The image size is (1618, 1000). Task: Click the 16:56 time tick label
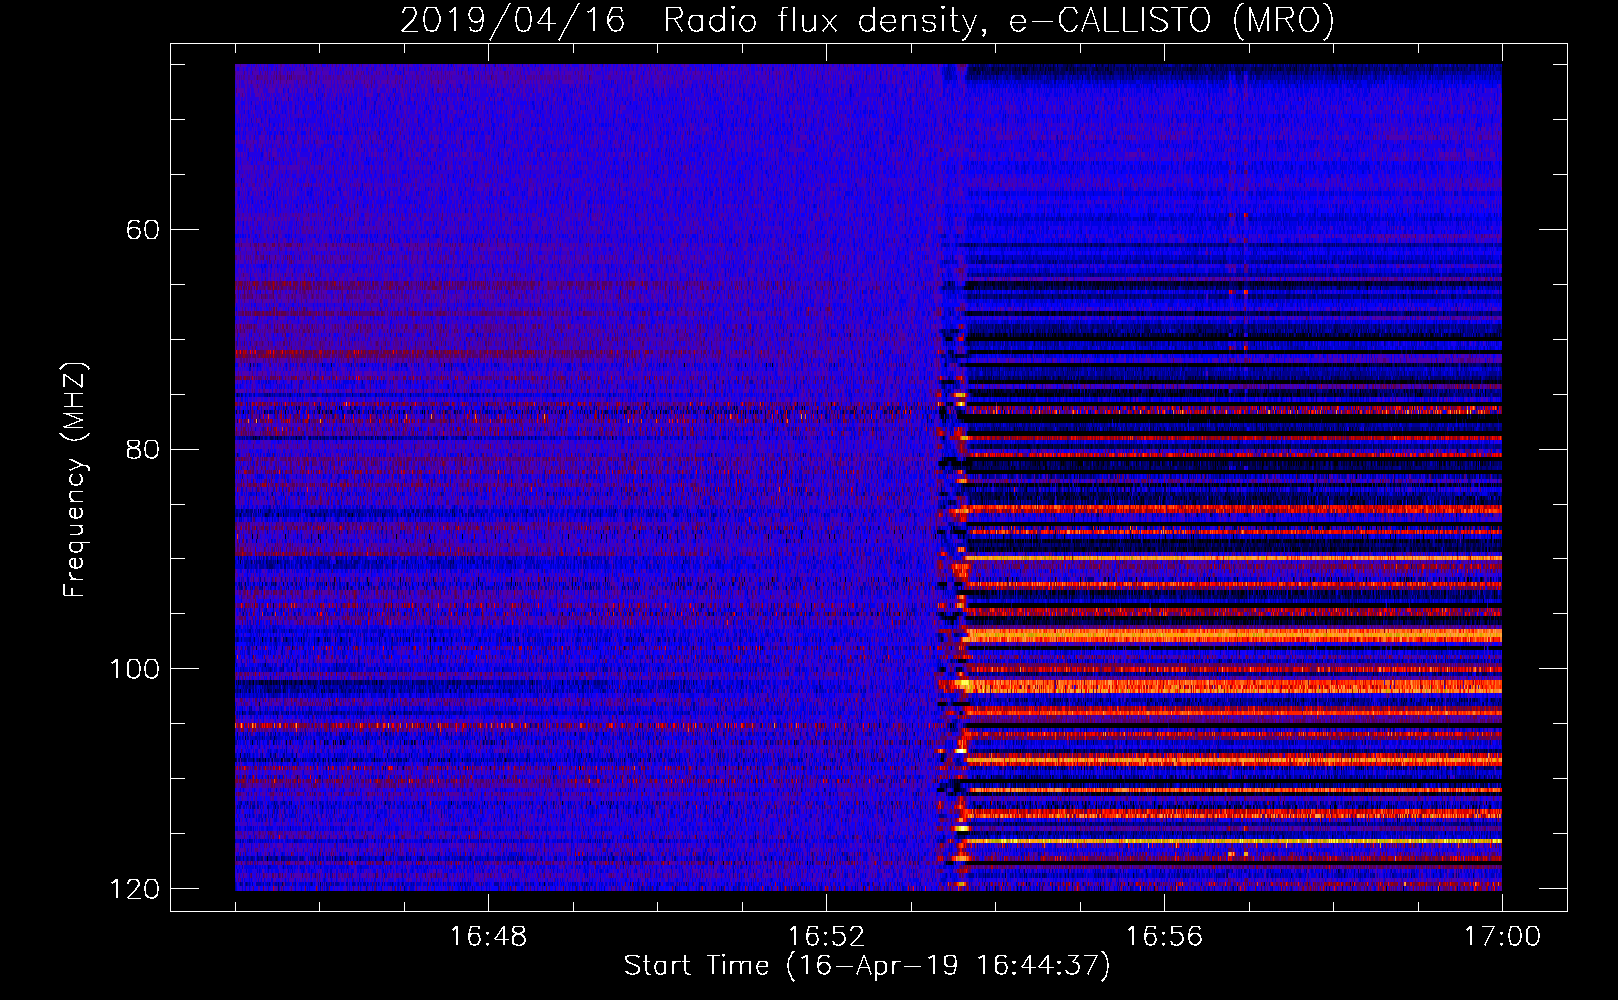click(x=1164, y=937)
